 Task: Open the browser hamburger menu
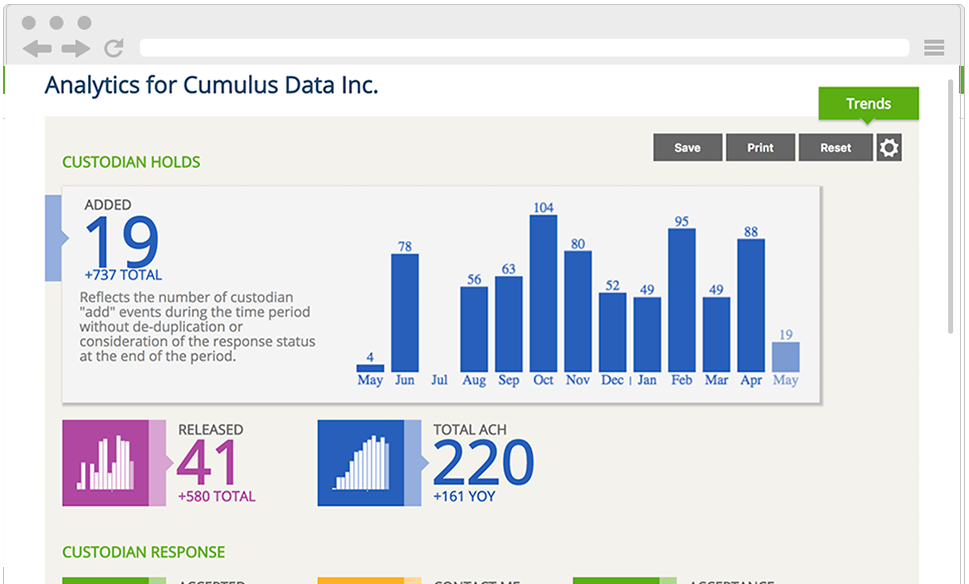point(934,48)
